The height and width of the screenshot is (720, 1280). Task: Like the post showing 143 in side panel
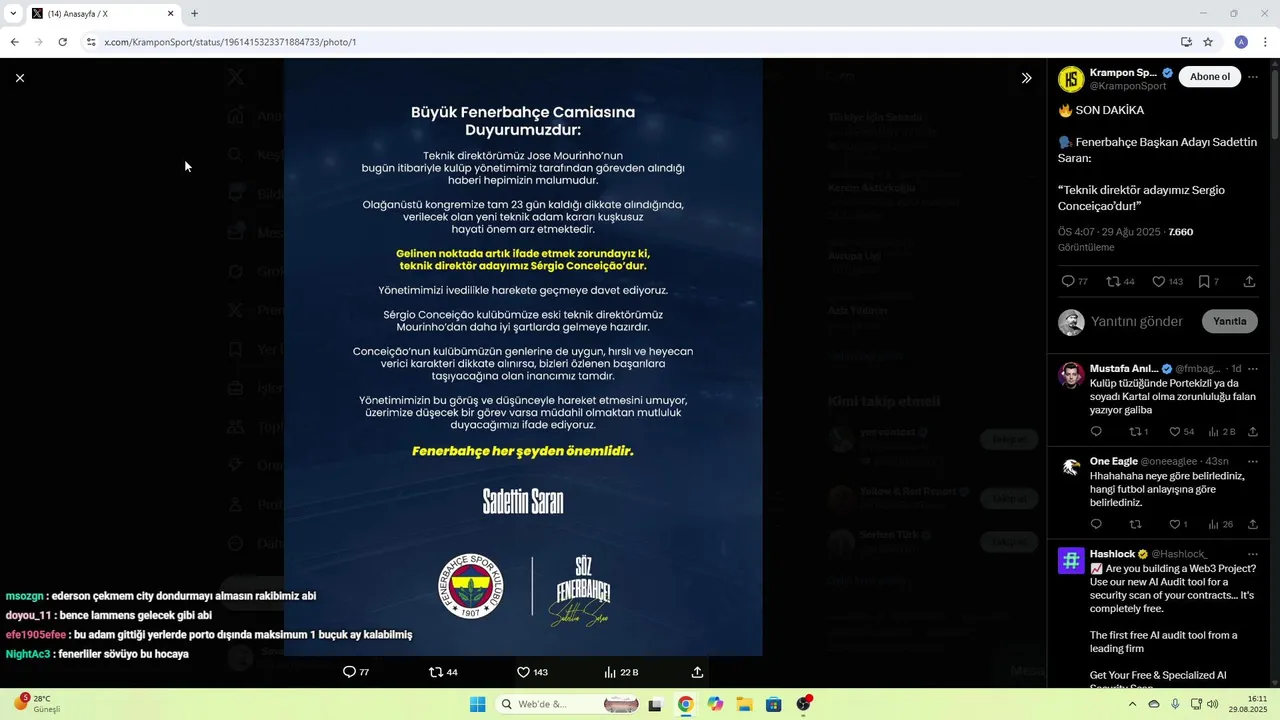pos(1167,282)
